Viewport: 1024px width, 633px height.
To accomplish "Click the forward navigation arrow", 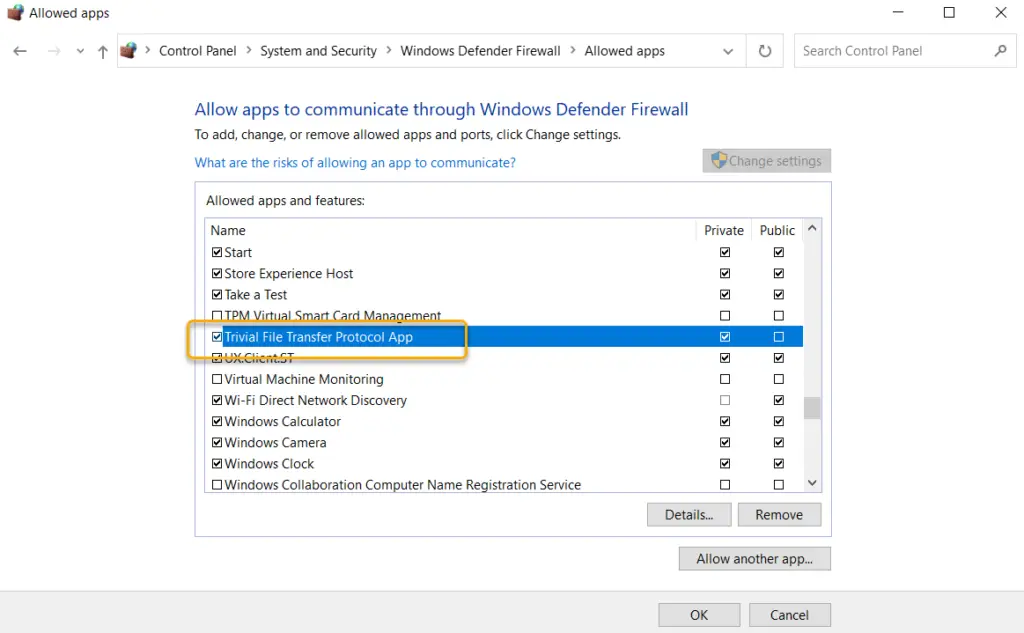I will coord(54,51).
